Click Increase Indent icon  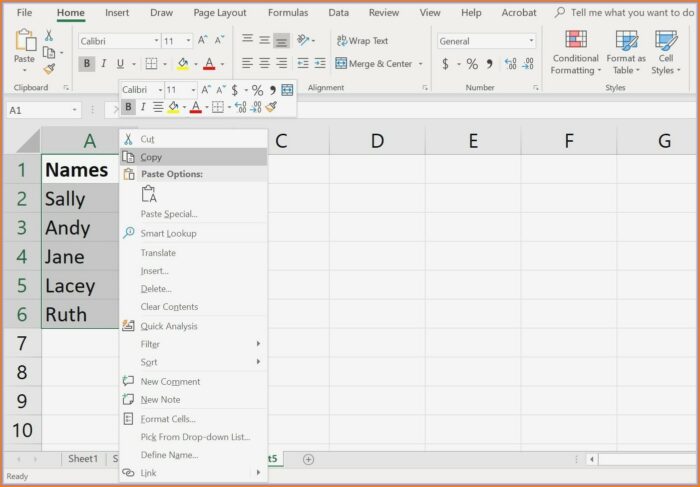pyautogui.click(x=320, y=63)
